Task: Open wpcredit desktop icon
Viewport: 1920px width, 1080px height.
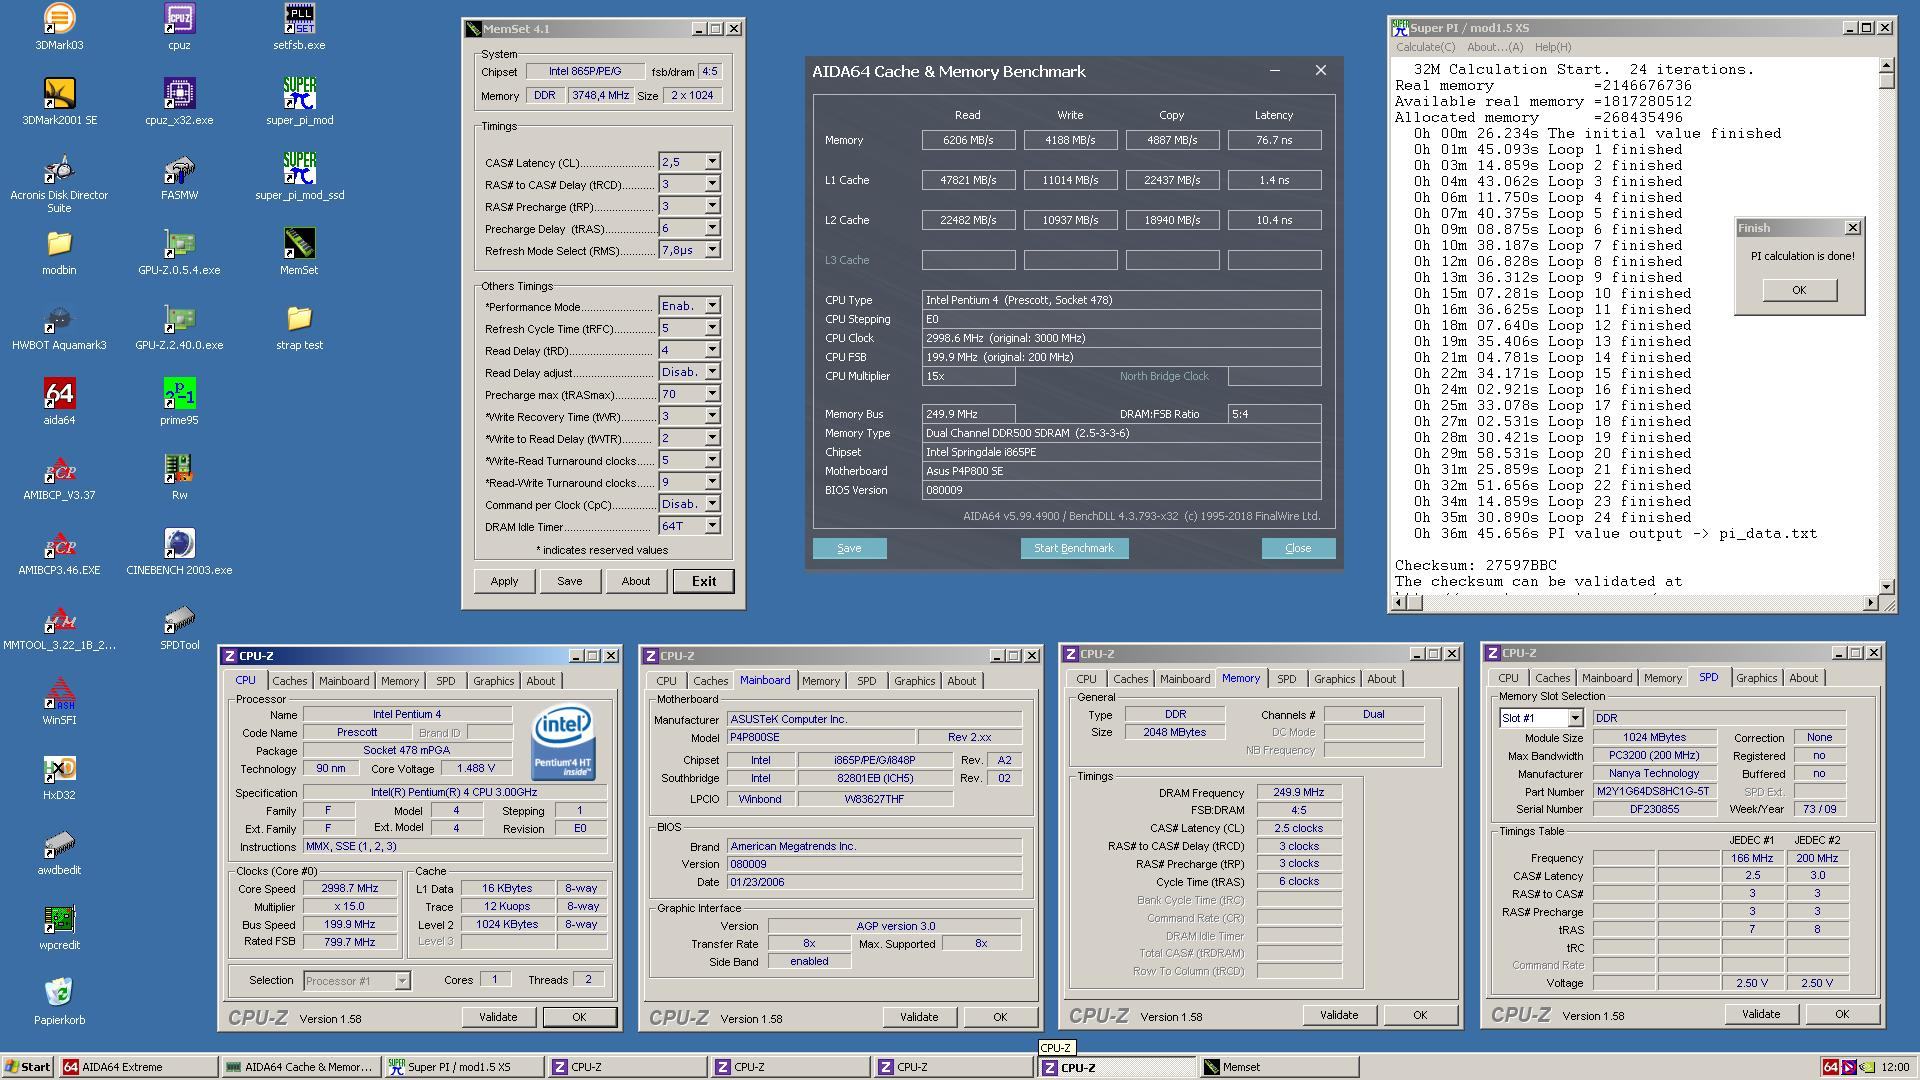Action: [x=59, y=926]
